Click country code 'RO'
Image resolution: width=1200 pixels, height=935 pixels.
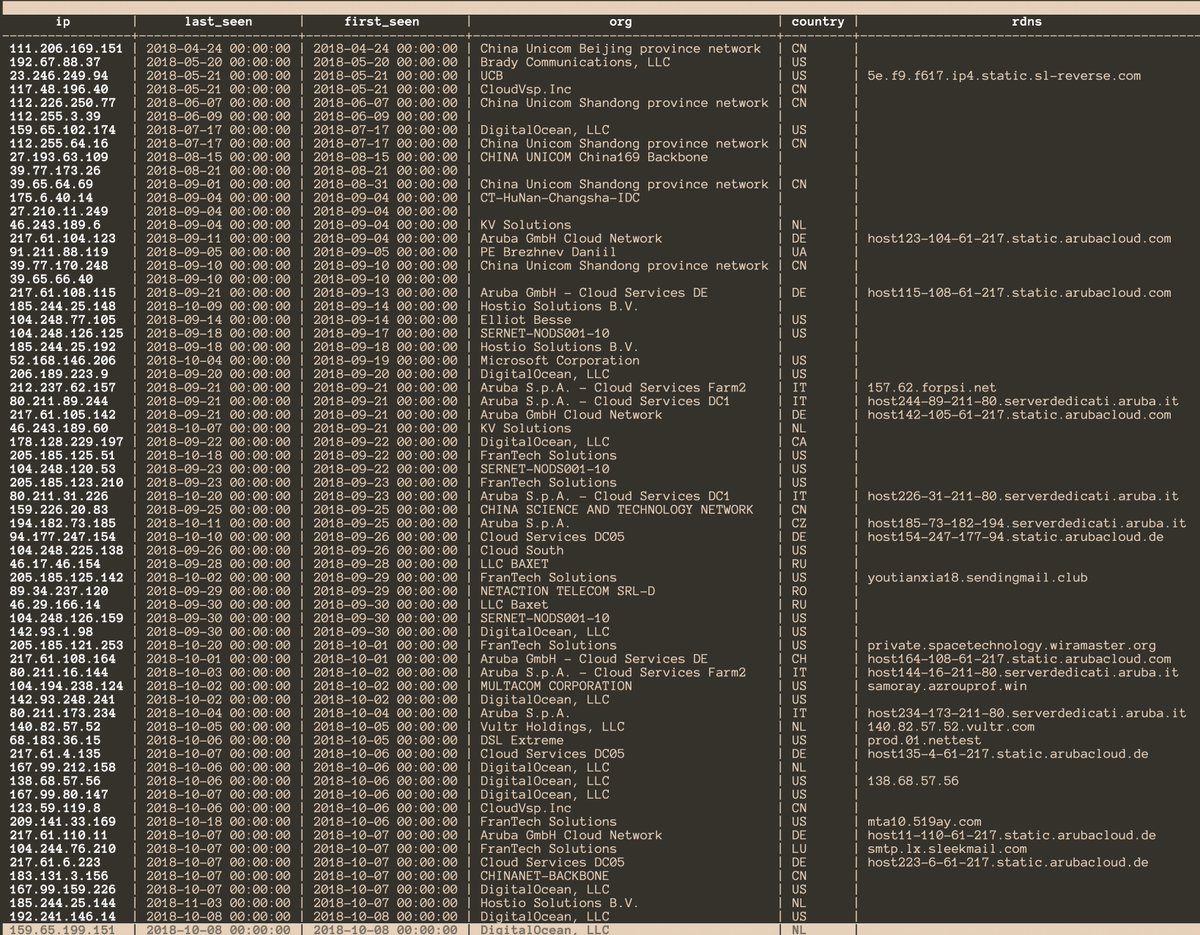(x=799, y=591)
